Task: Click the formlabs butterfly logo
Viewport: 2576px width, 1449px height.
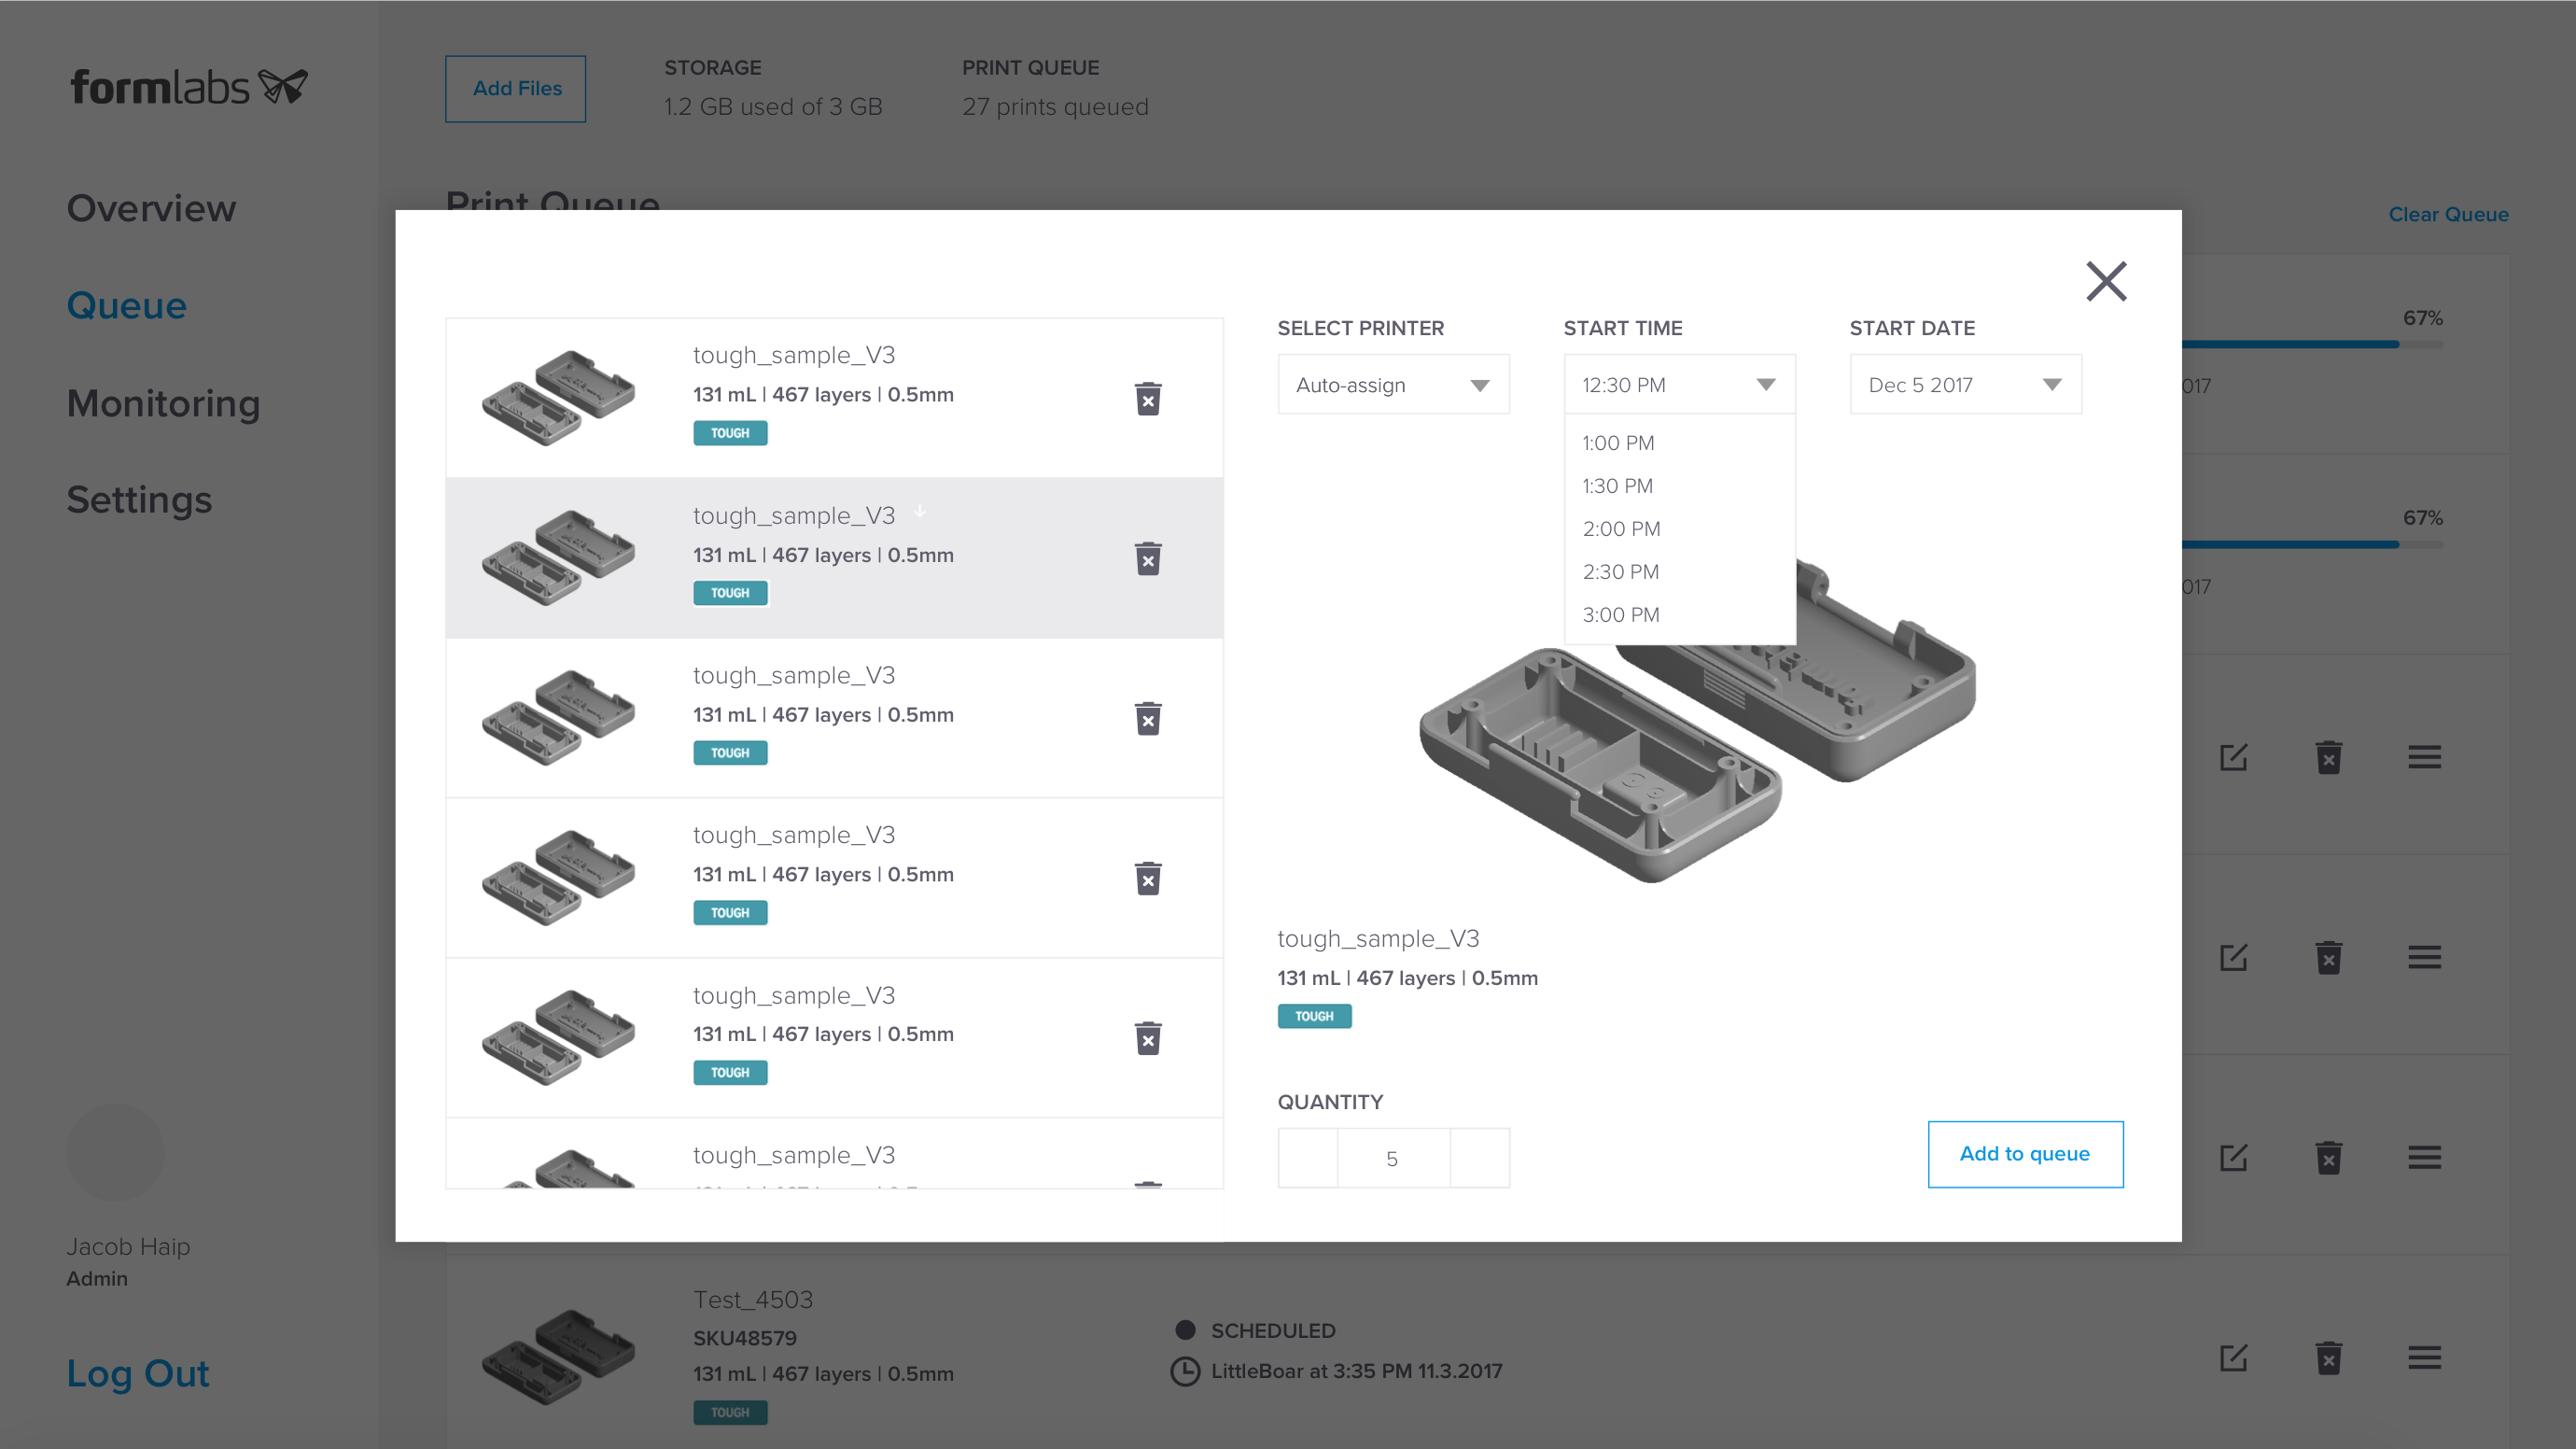Action: (283, 86)
